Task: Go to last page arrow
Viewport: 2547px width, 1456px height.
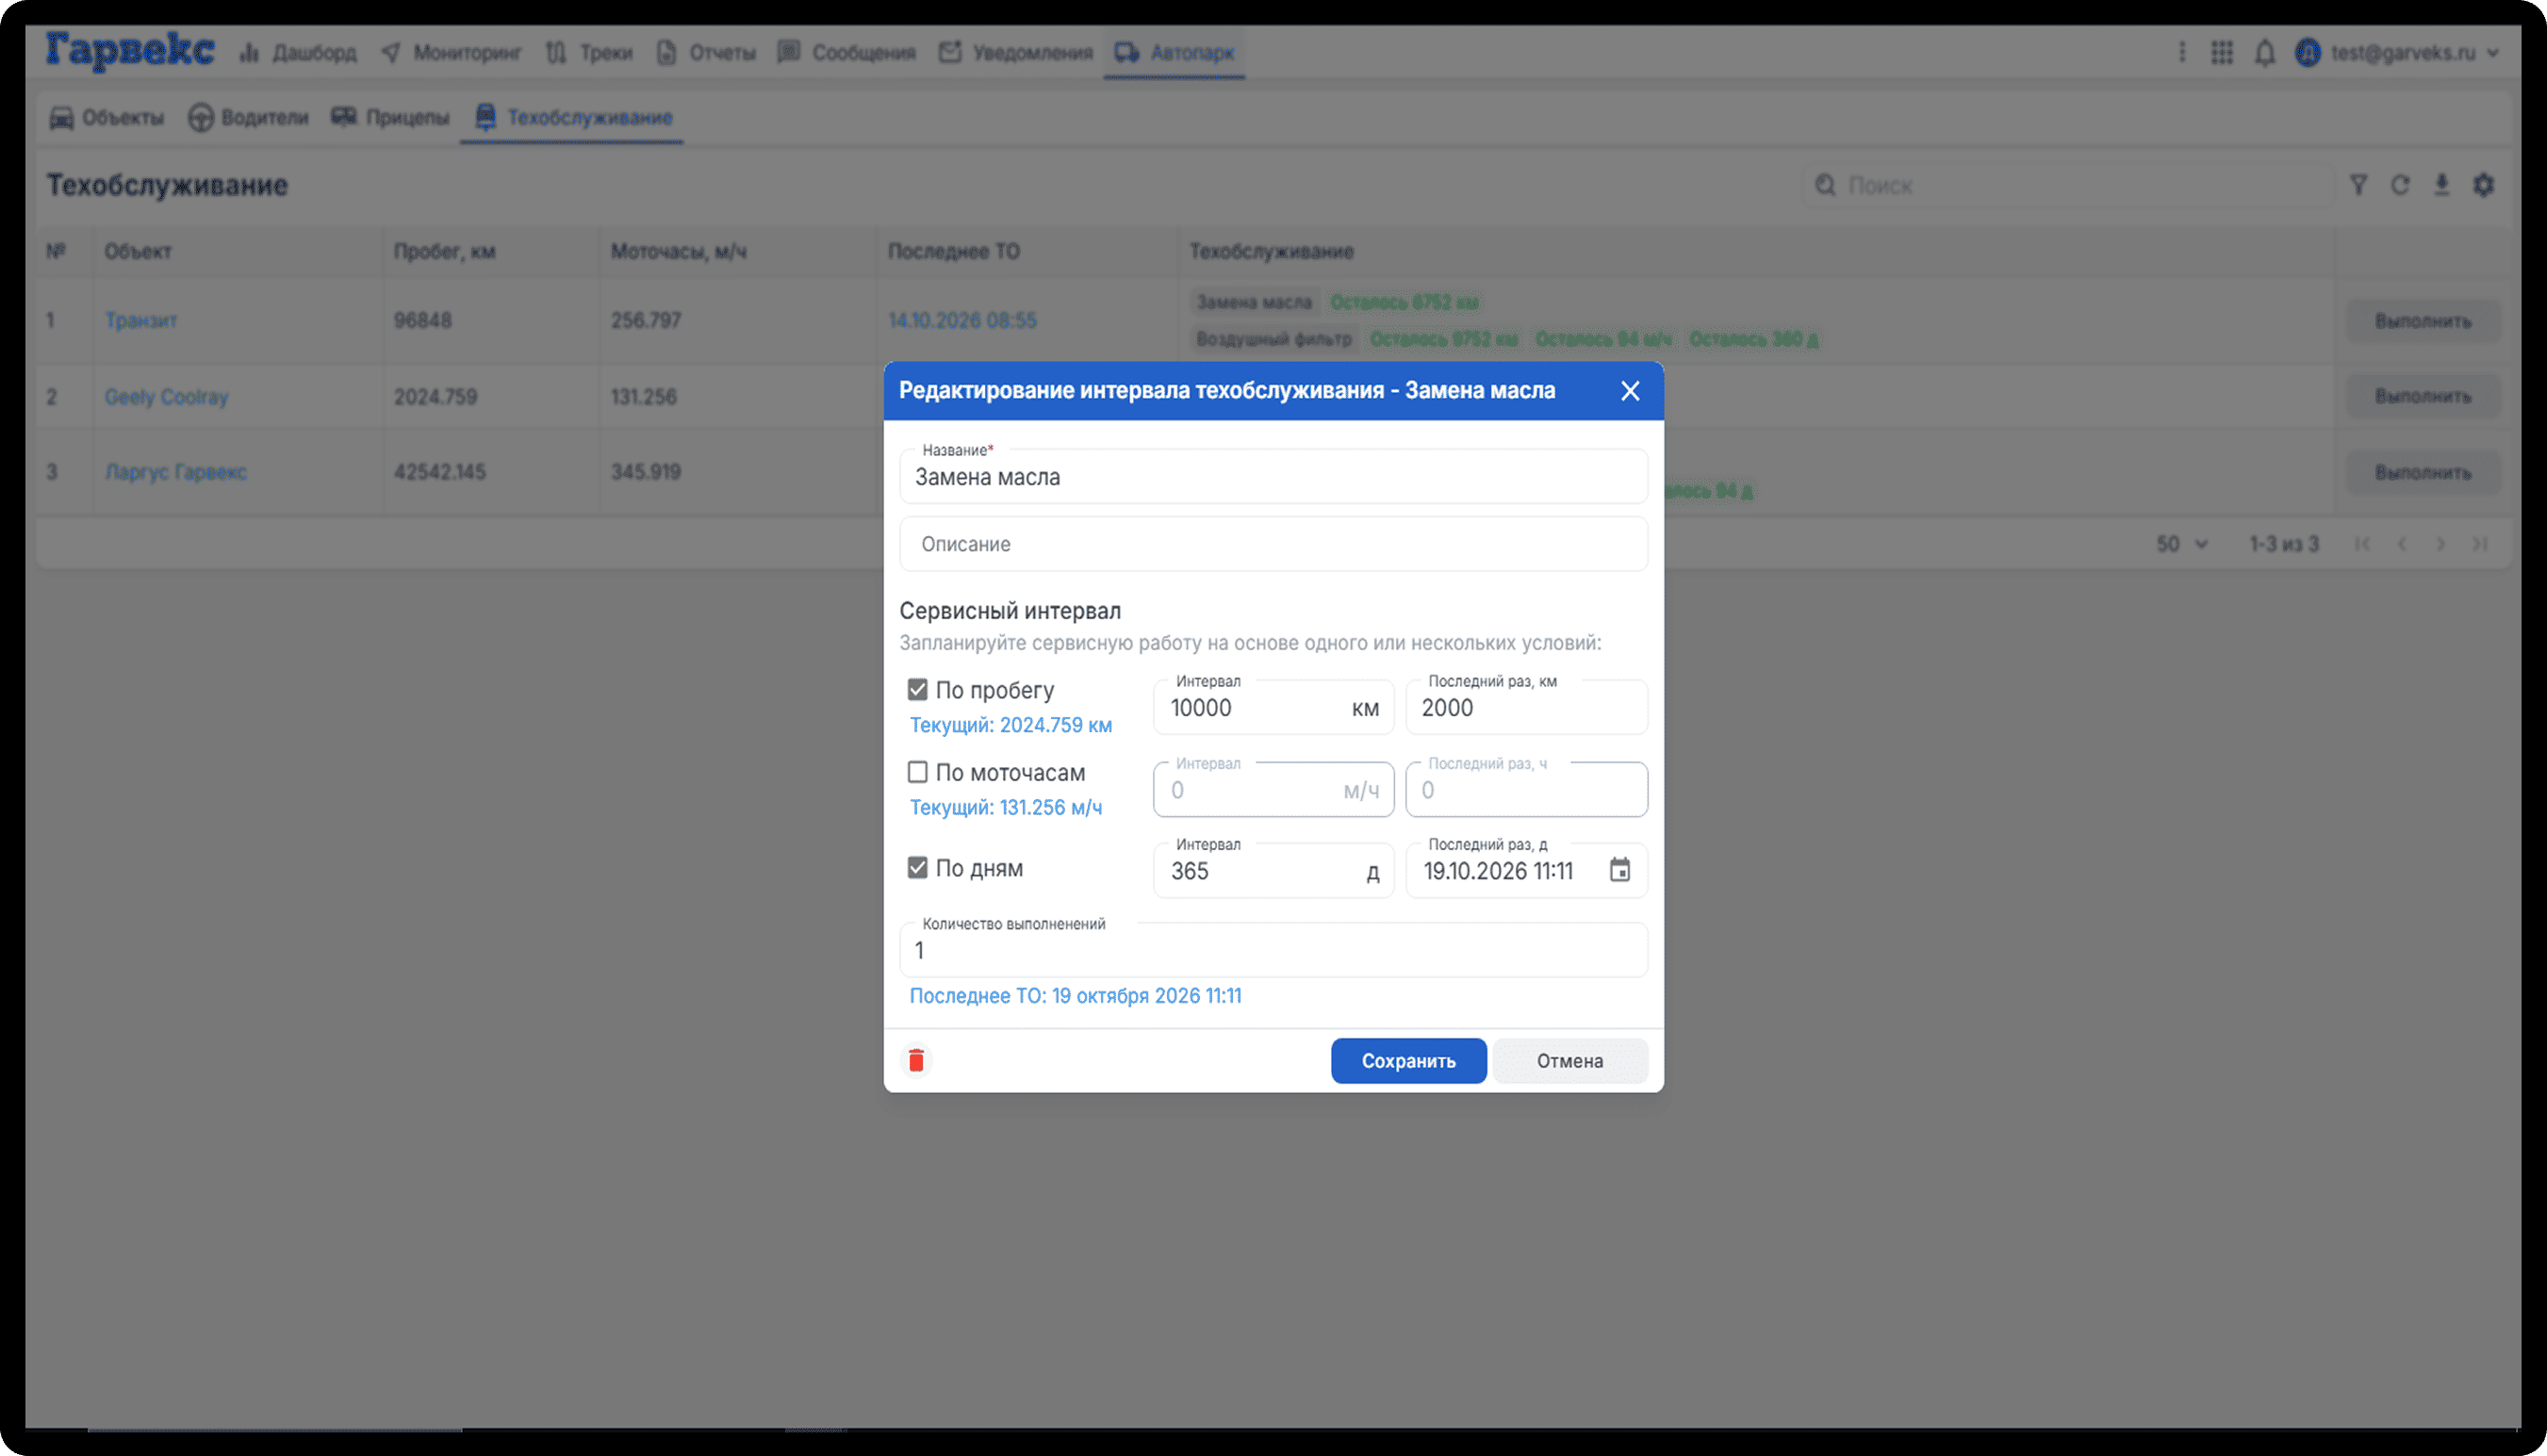Action: [x=2479, y=544]
